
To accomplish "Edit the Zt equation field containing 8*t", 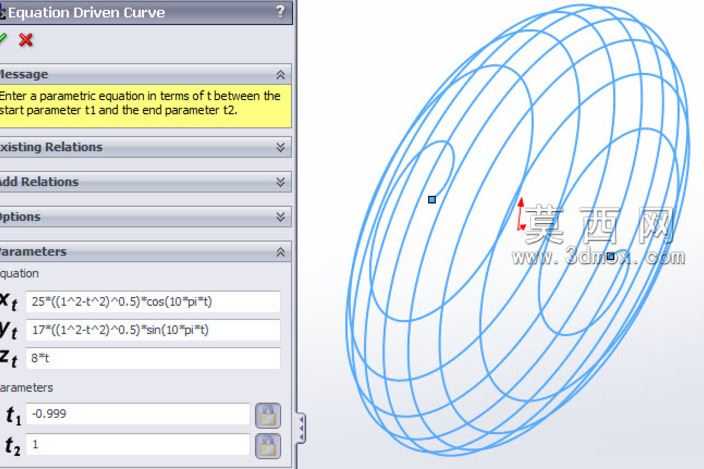I will (153, 358).
